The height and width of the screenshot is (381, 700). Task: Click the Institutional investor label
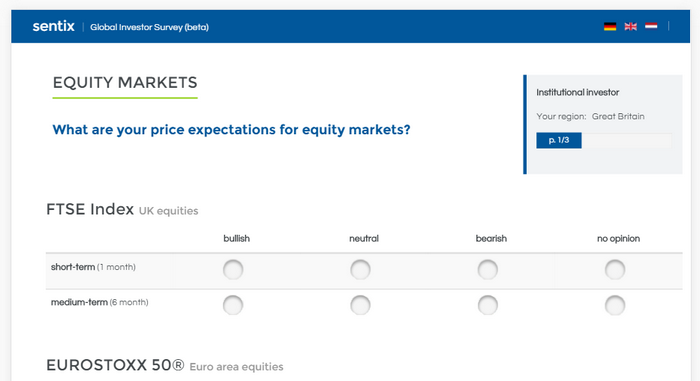578,92
